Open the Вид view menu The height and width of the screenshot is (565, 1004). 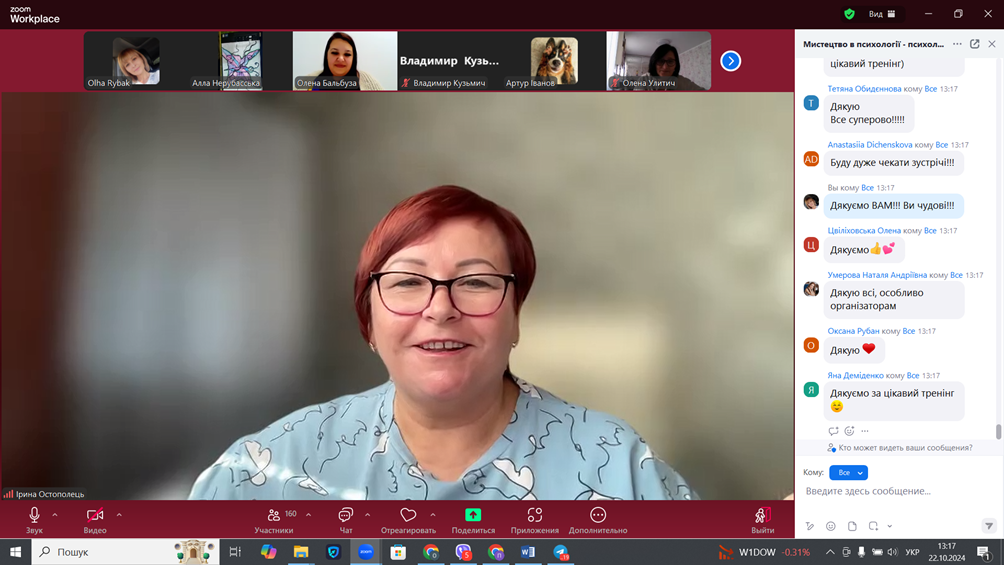click(881, 14)
